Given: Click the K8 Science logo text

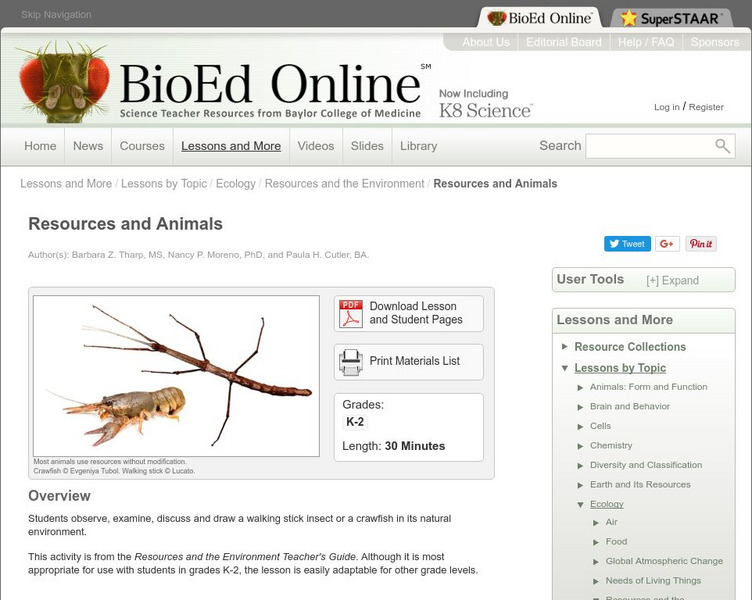Looking at the screenshot, I should 485,111.
